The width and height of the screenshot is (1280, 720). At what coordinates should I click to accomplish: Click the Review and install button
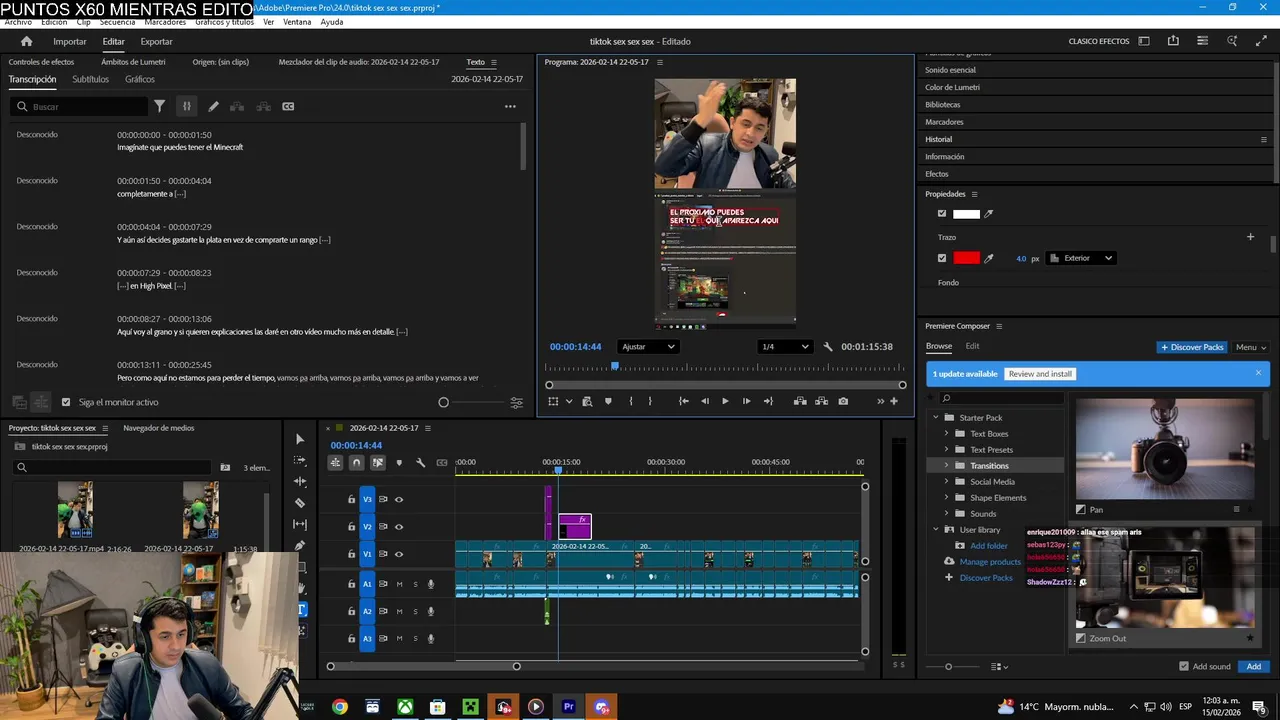tap(1040, 374)
